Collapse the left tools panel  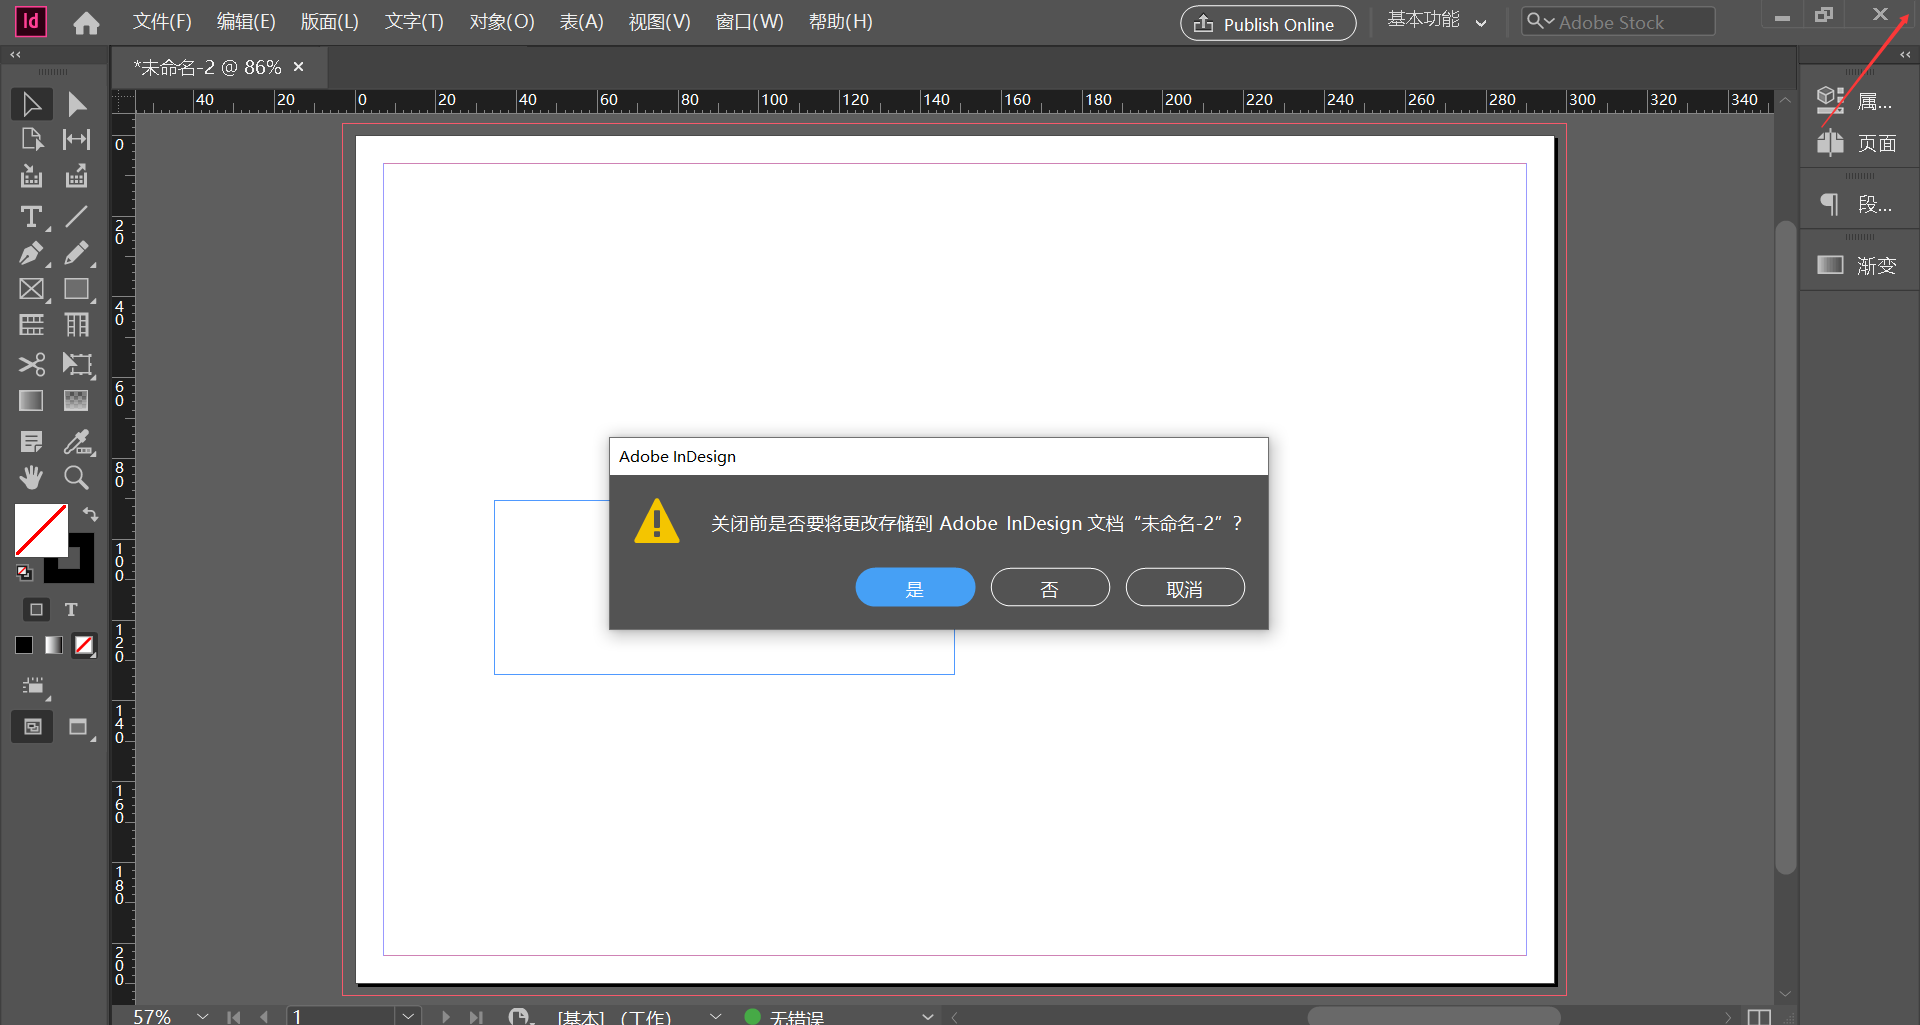pos(15,55)
